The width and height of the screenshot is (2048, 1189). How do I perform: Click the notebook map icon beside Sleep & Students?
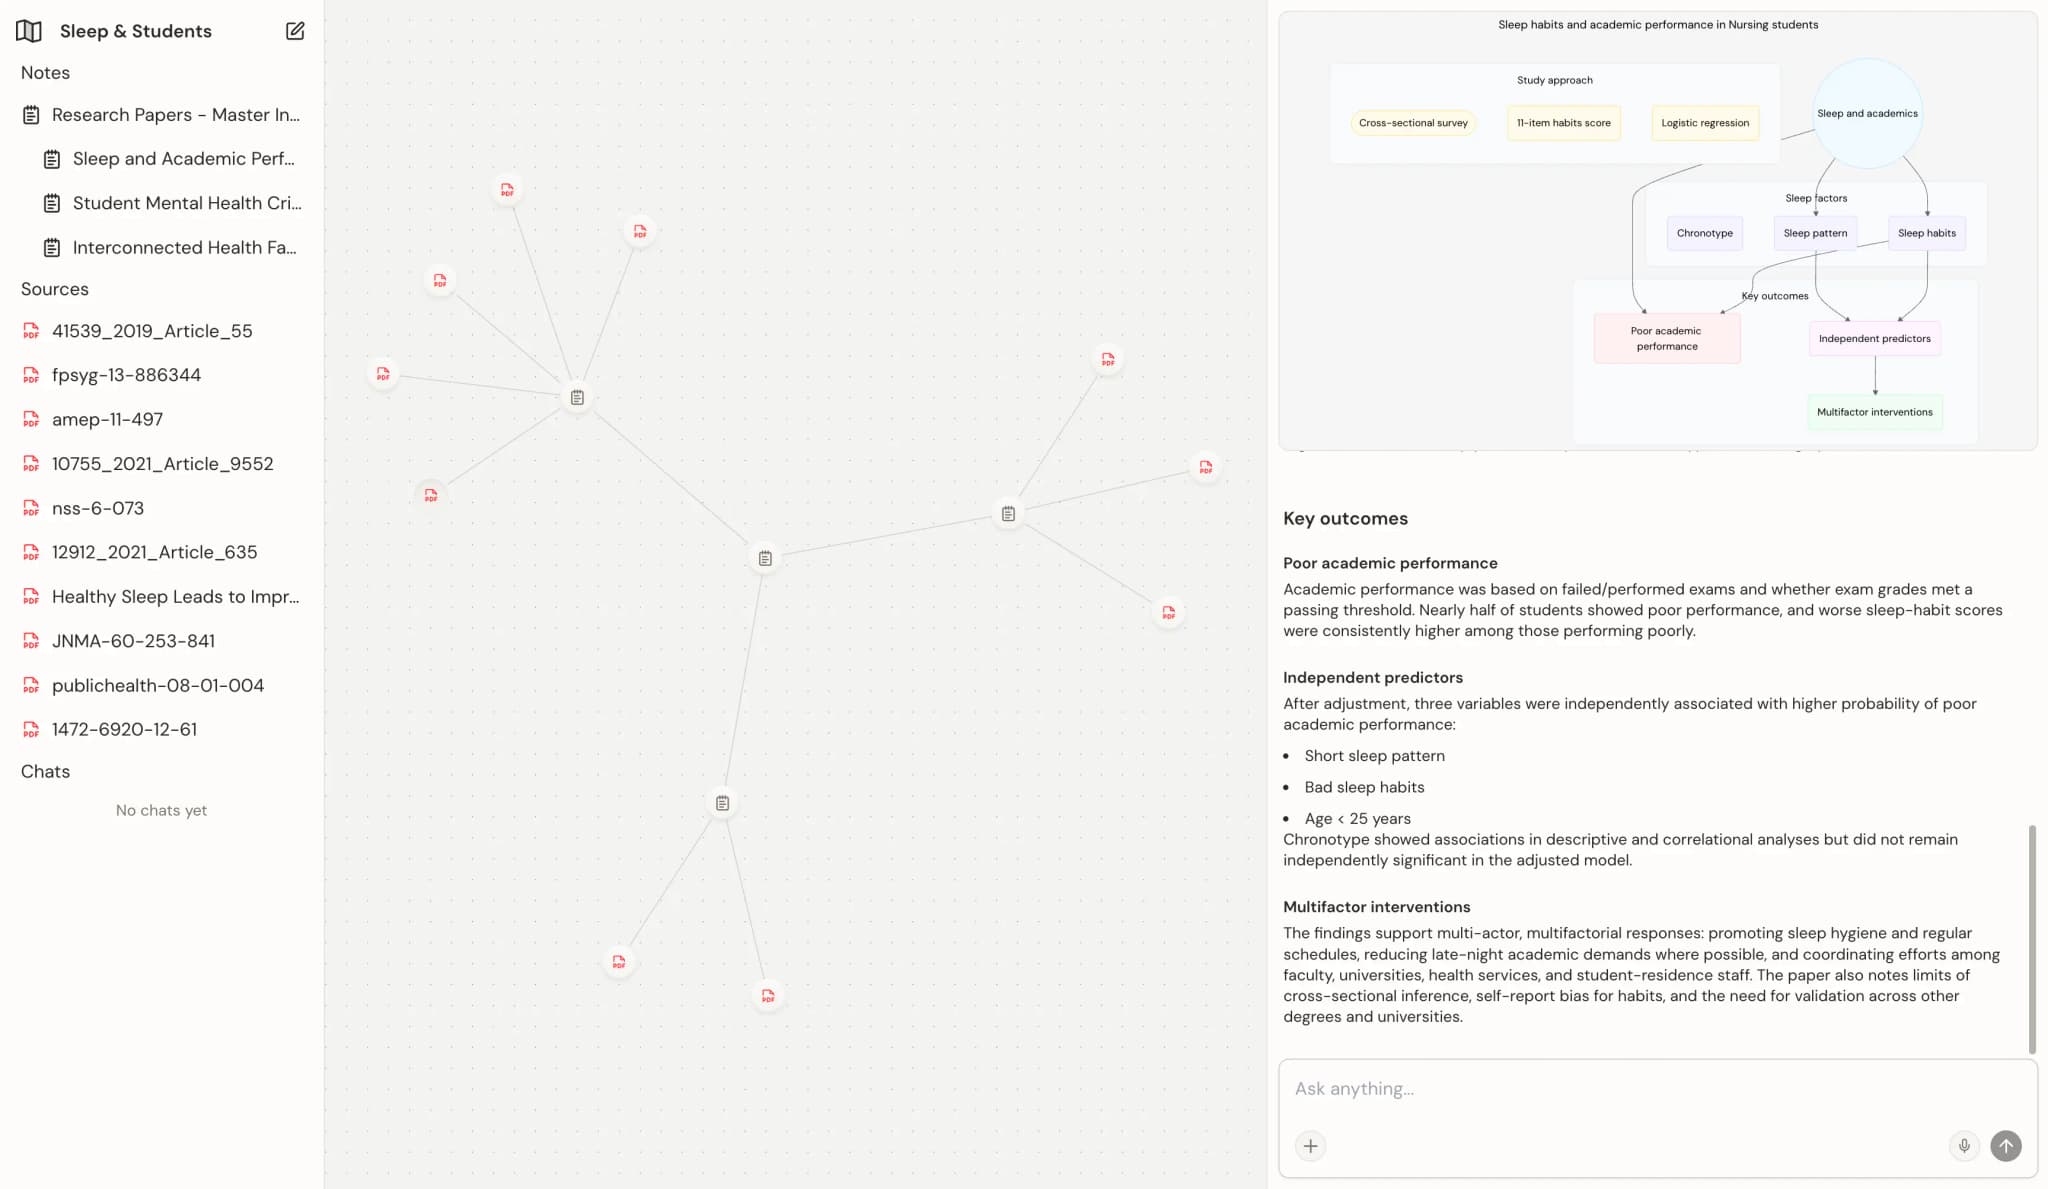[x=29, y=31]
